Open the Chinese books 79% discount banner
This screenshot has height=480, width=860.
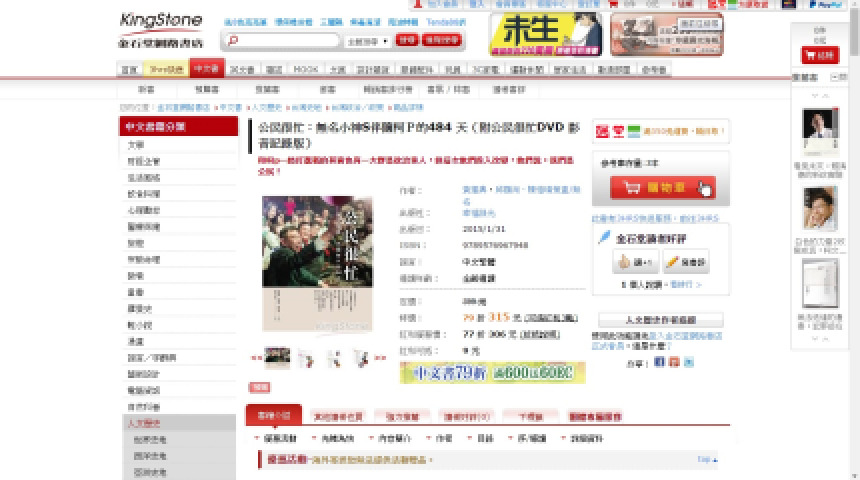pyautogui.click(x=492, y=372)
